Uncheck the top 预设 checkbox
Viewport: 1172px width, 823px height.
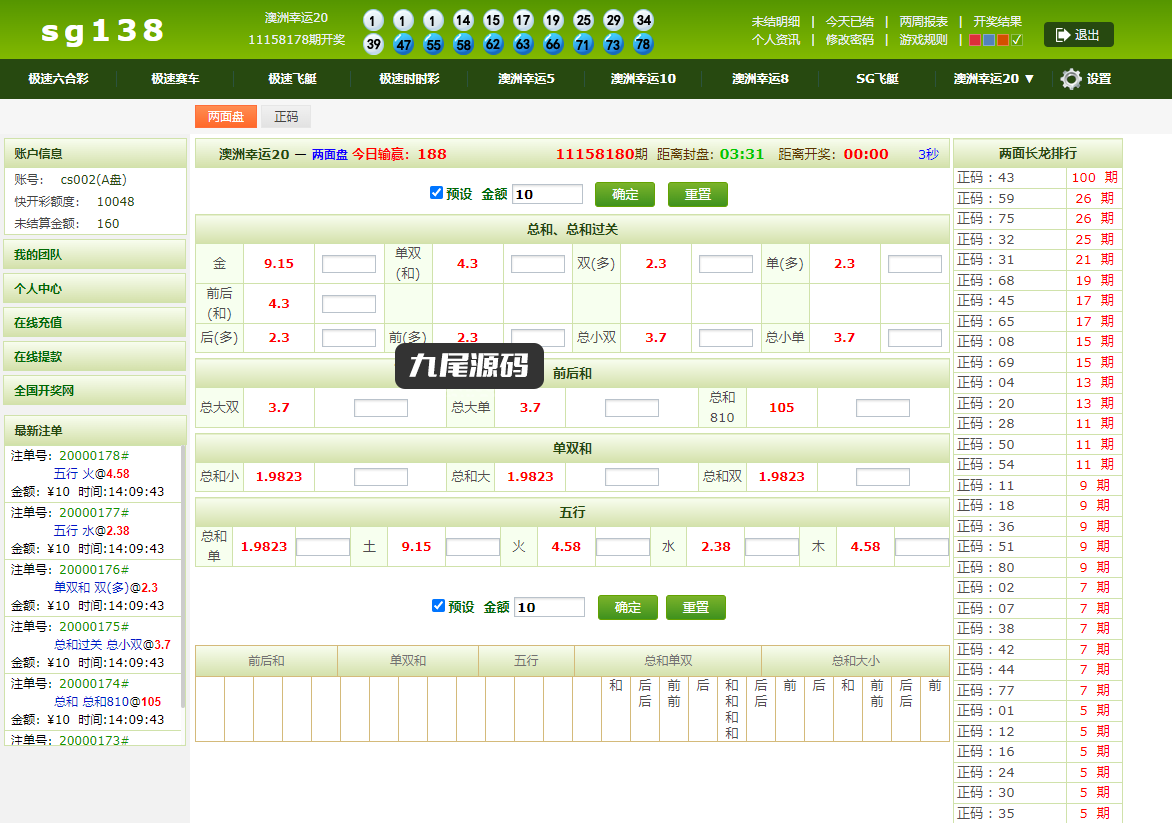pyautogui.click(x=437, y=193)
